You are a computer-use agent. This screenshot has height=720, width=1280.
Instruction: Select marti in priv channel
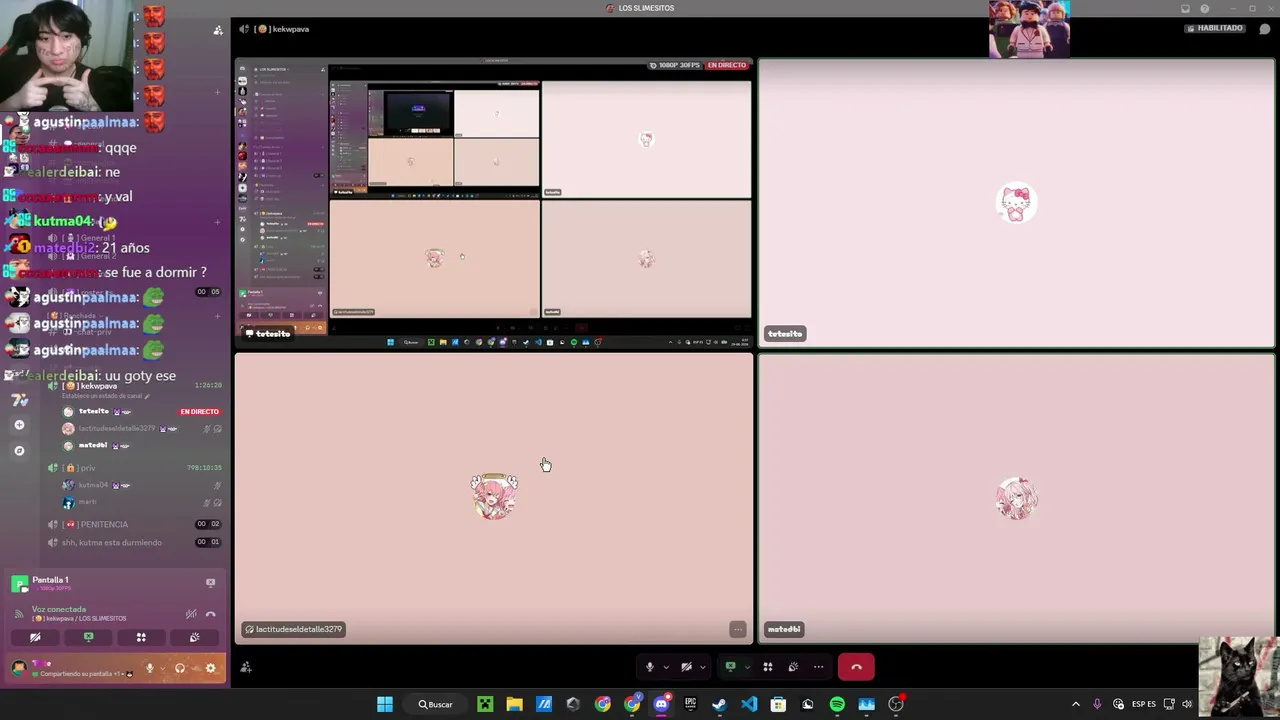[x=140, y=502]
